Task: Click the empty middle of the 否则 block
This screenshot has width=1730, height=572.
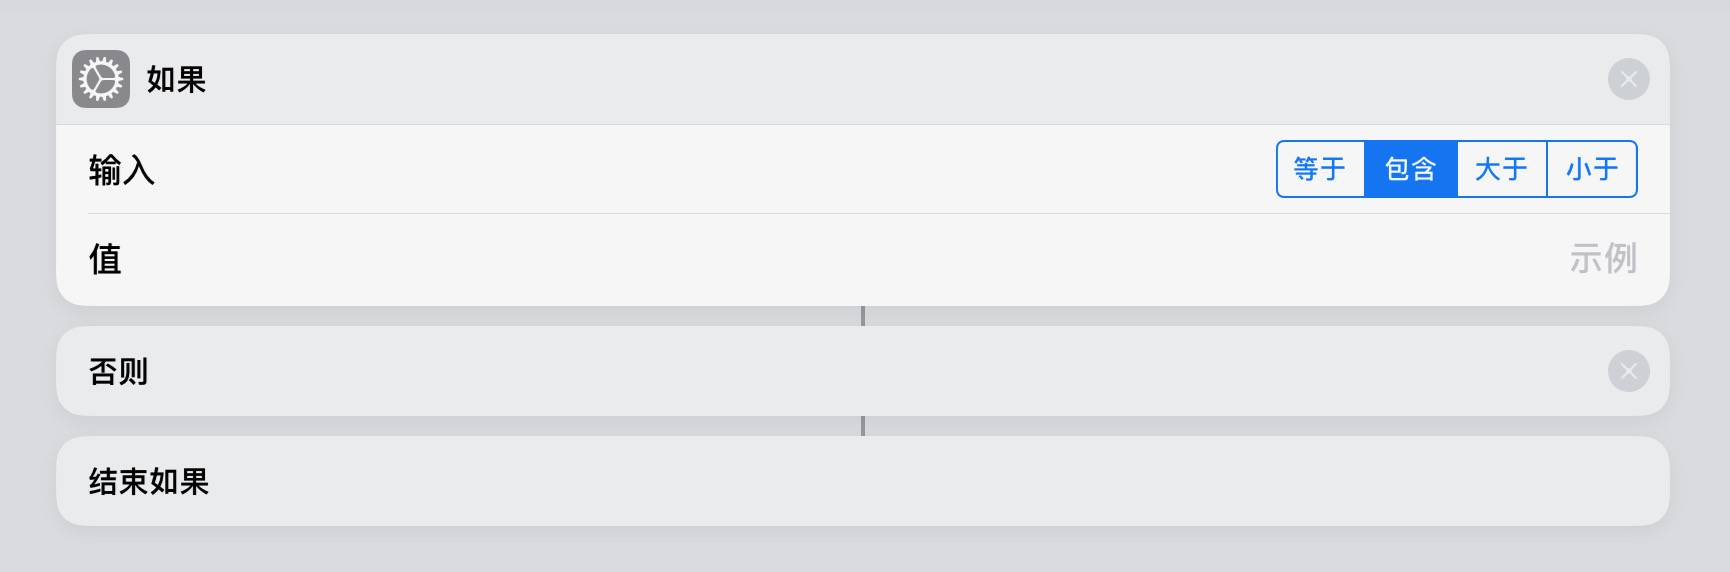Action: pyautogui.click(x=860, y=371)
